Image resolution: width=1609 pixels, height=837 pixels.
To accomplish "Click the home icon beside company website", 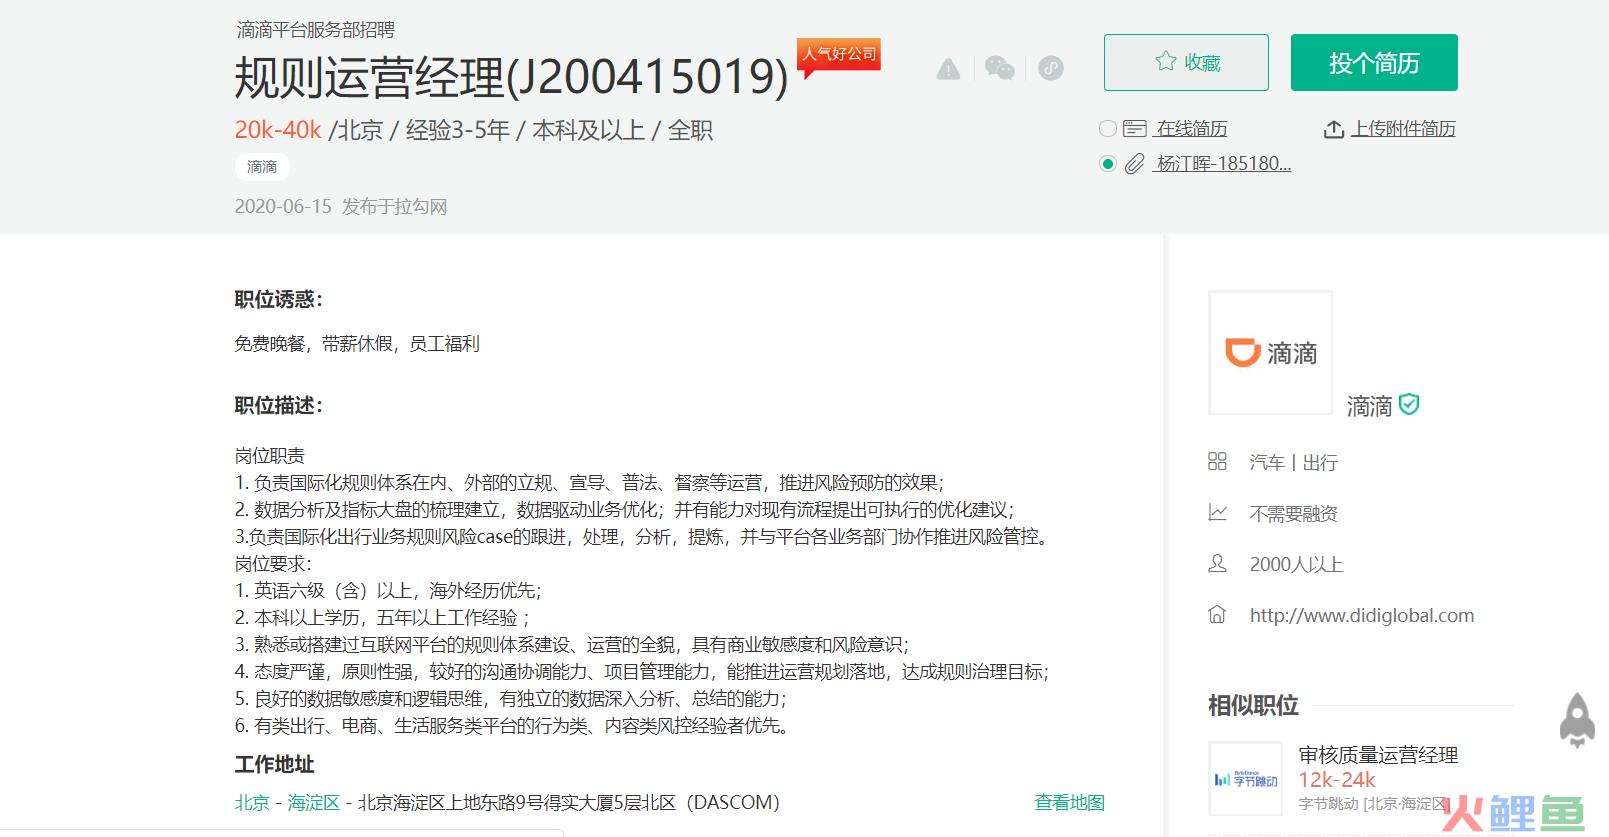I will [x=1217, y=614].
